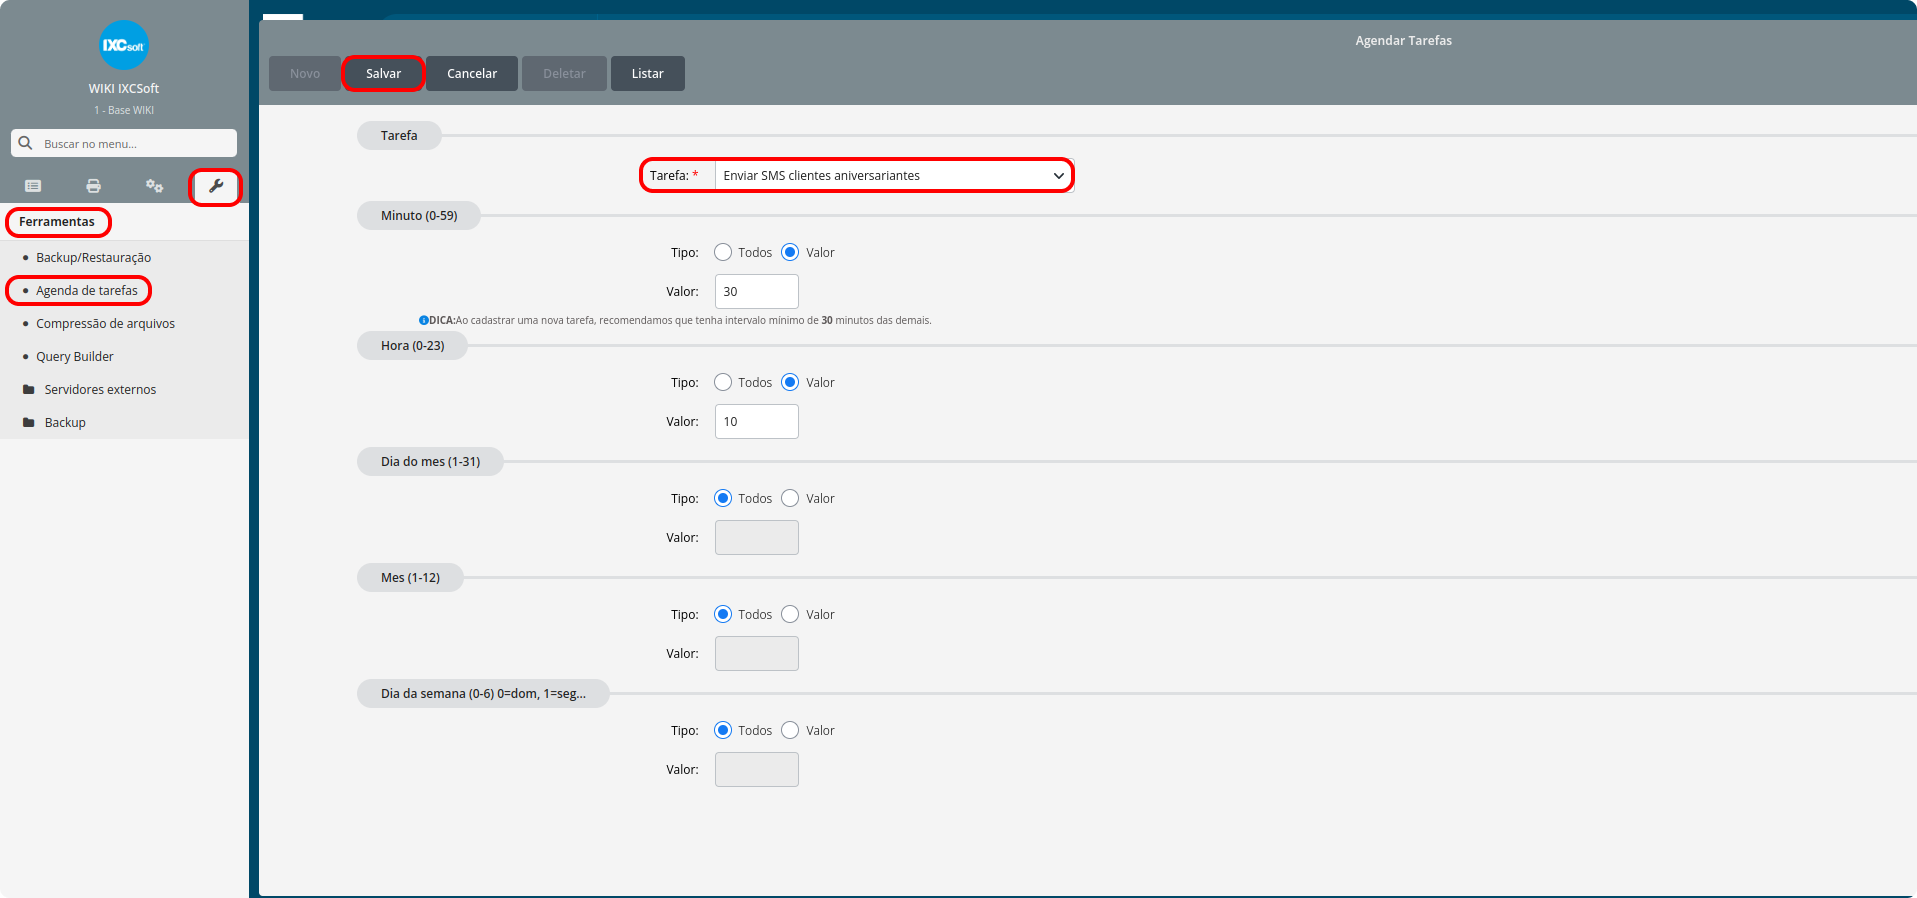Open the list/records sidebar icon
The height and width of the screenshot is (898, 1917).
(33, 186)
